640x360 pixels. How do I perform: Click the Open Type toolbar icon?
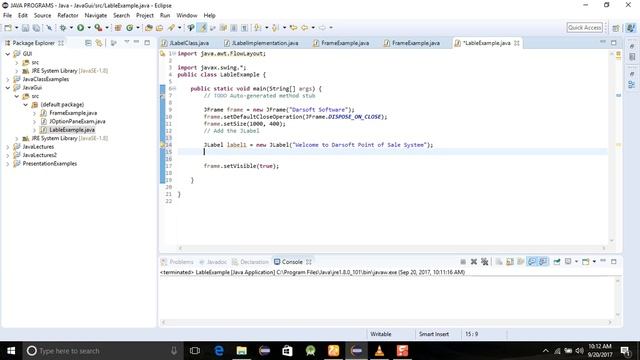149,28
